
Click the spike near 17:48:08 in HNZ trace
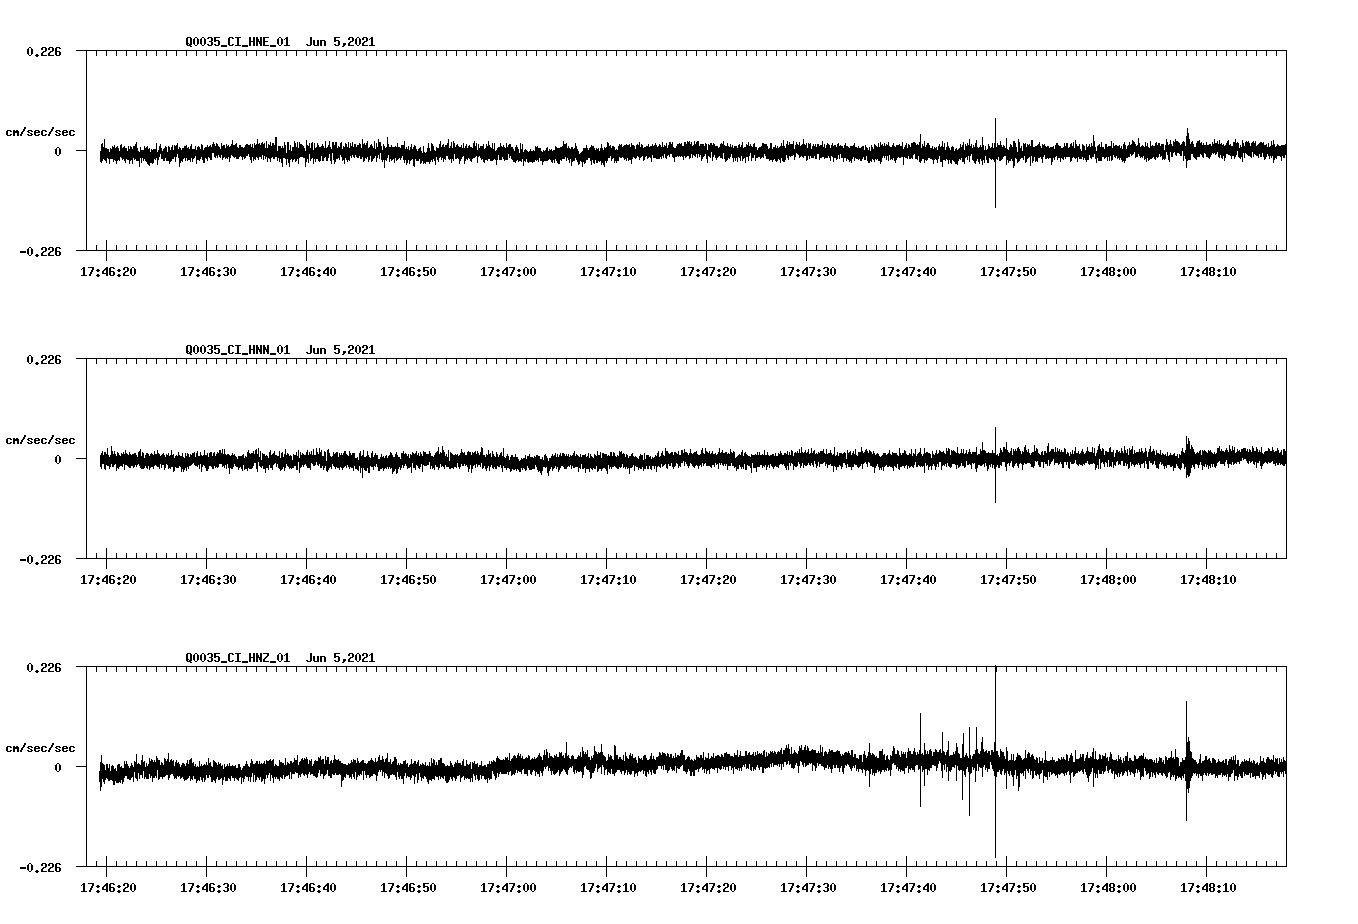coord(1186,760)
